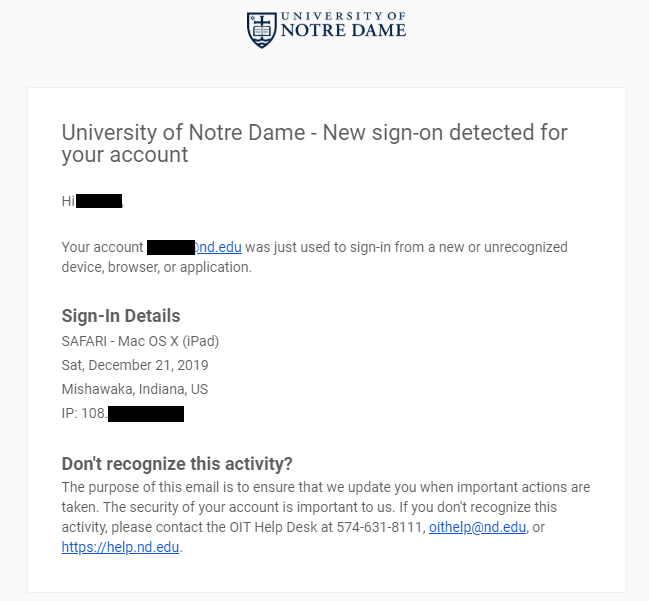Click the redacted name after Hi
649x601 pixels.
[x=99, y=201]
